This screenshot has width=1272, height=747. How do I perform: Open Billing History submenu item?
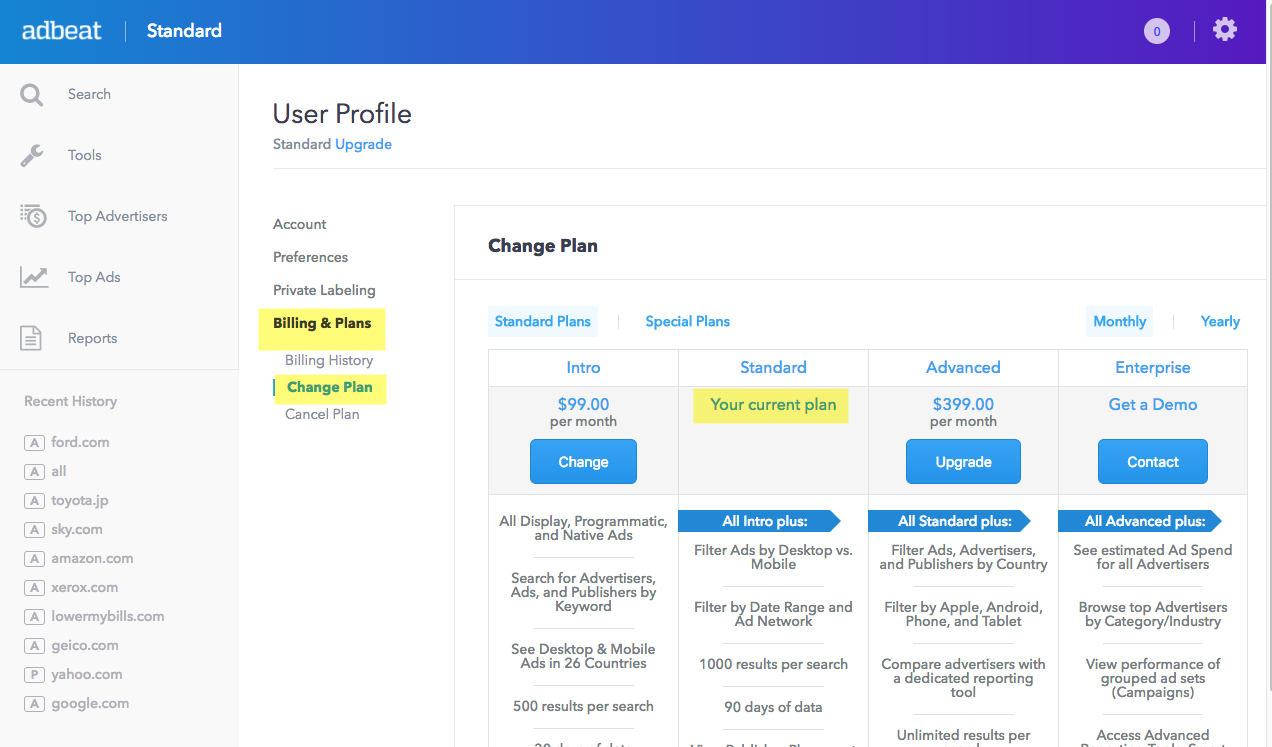(x=329, y=360)
